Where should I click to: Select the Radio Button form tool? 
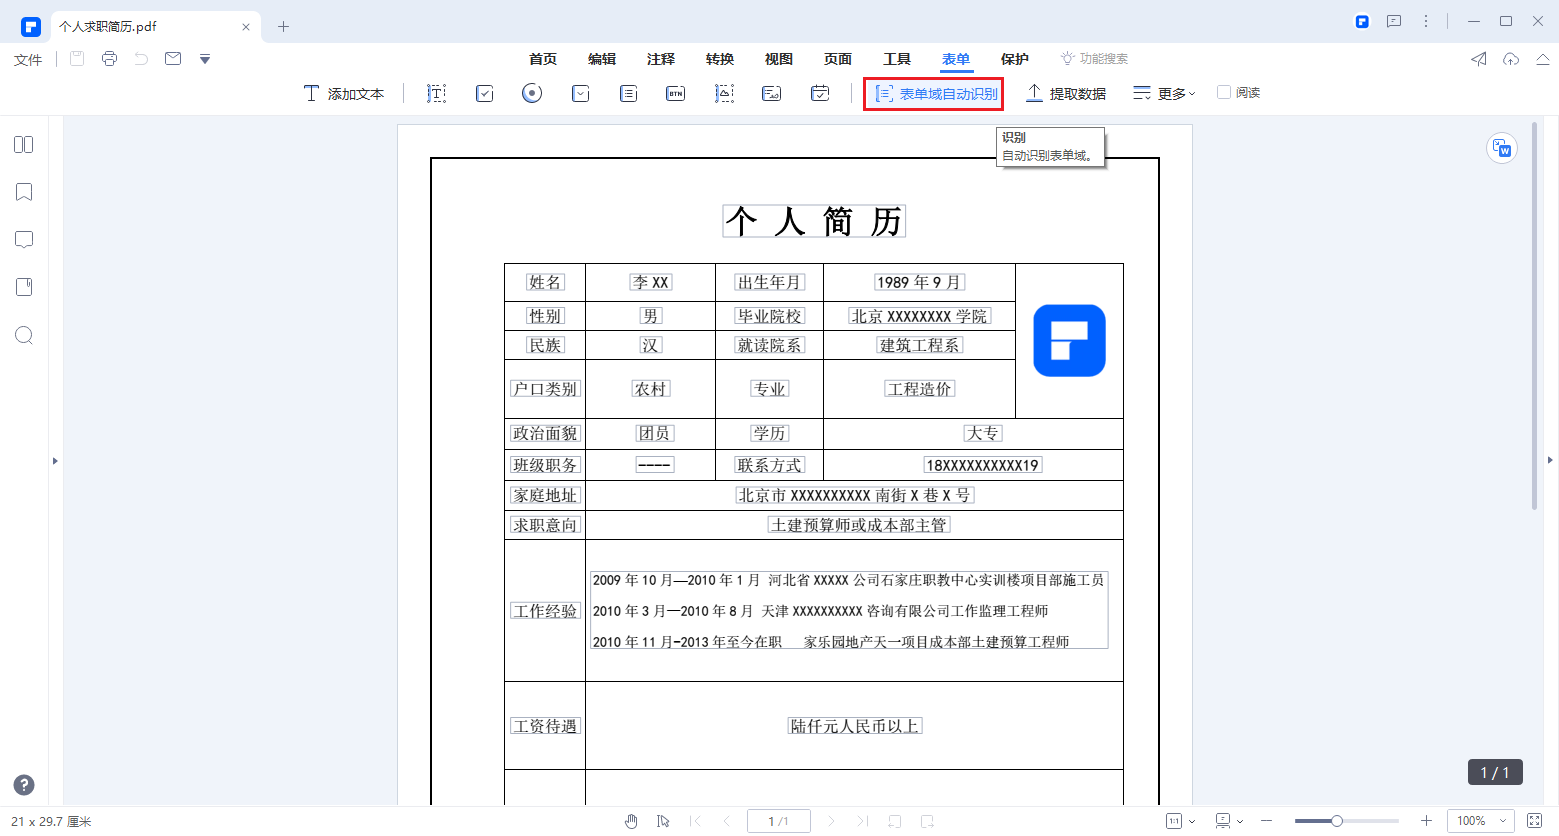coord(531,92)
